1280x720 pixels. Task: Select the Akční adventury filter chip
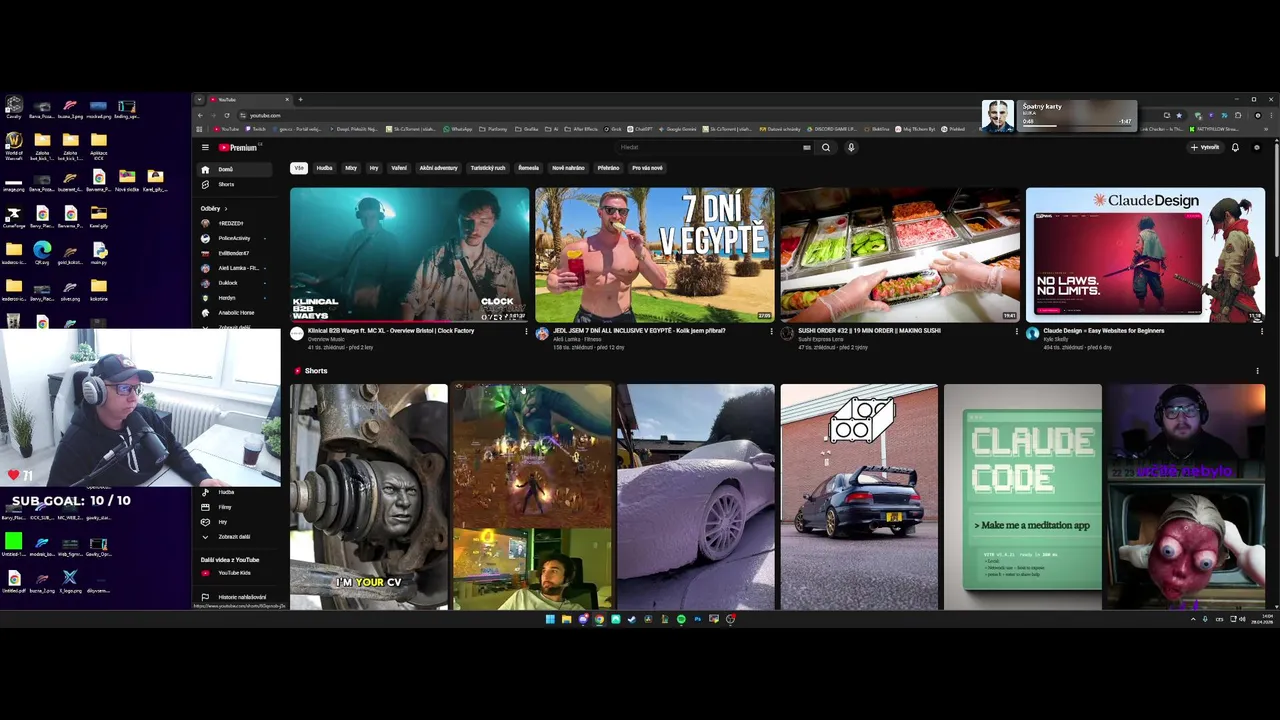[439, 168]
